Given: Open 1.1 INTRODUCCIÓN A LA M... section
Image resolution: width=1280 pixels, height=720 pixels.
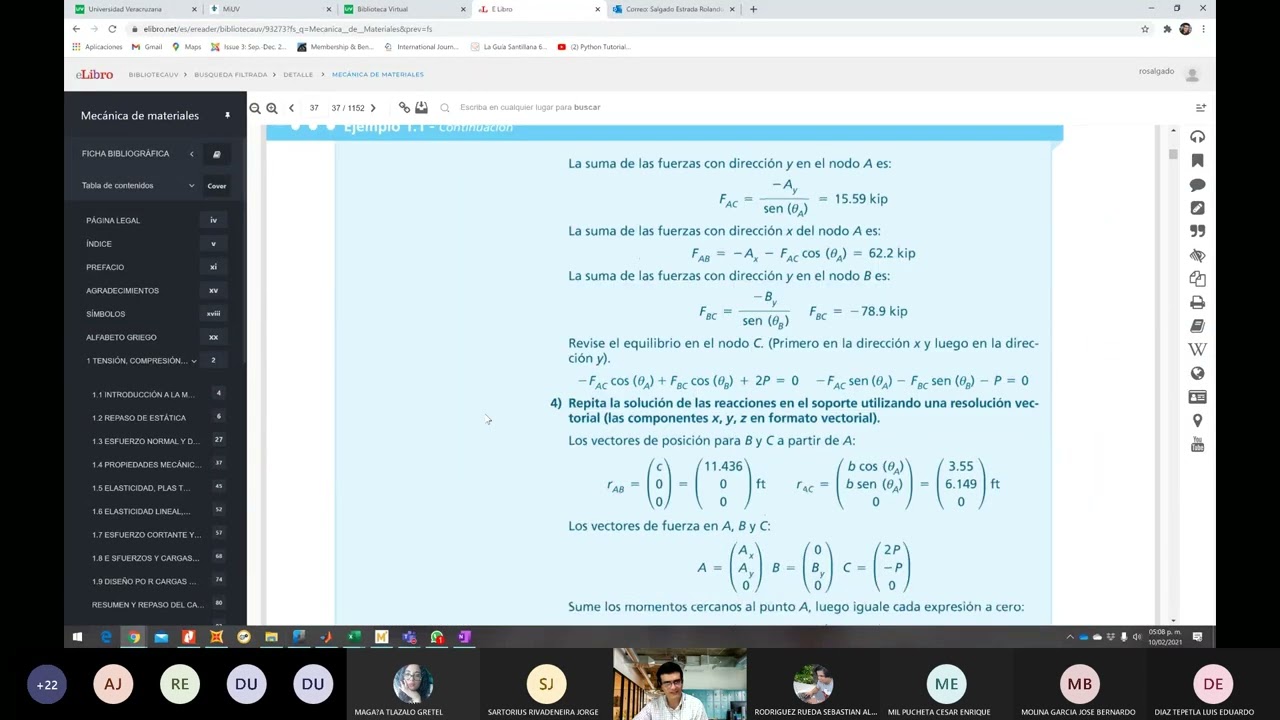Looking at the screenshot, I should [143, 395].
